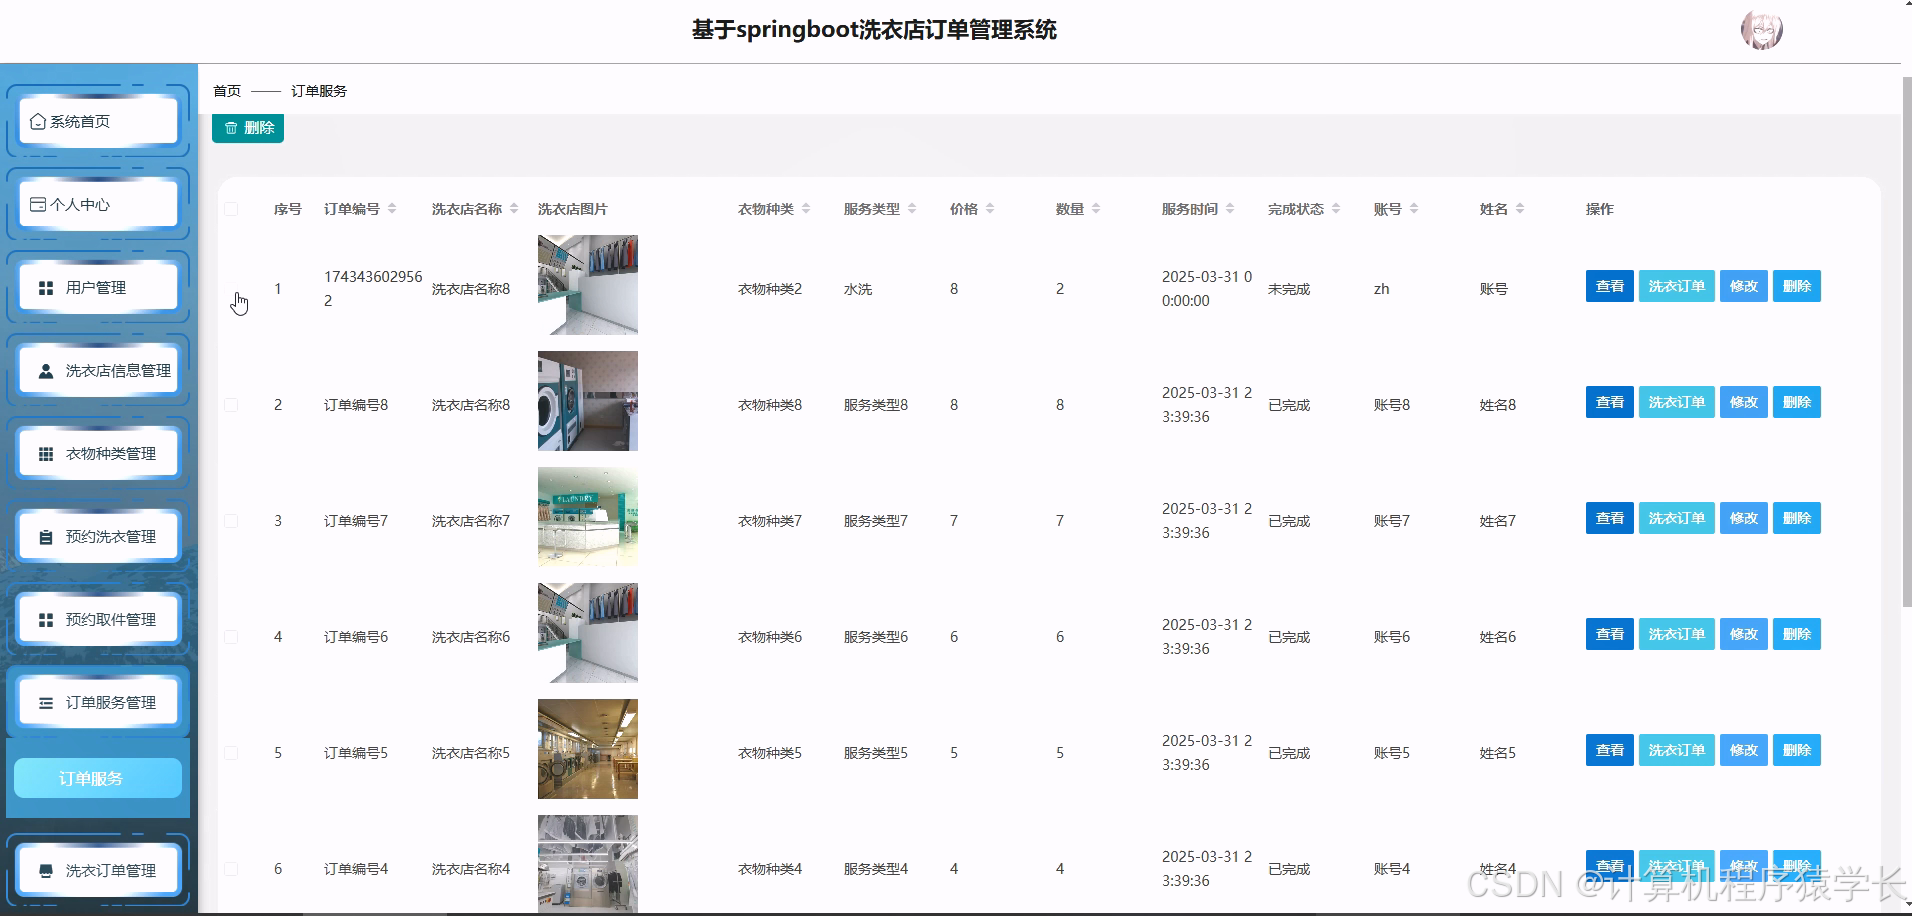Click the list icon beside 订单服务管理
This screenshot has height=916, width=1912.
tap(45, 703)
